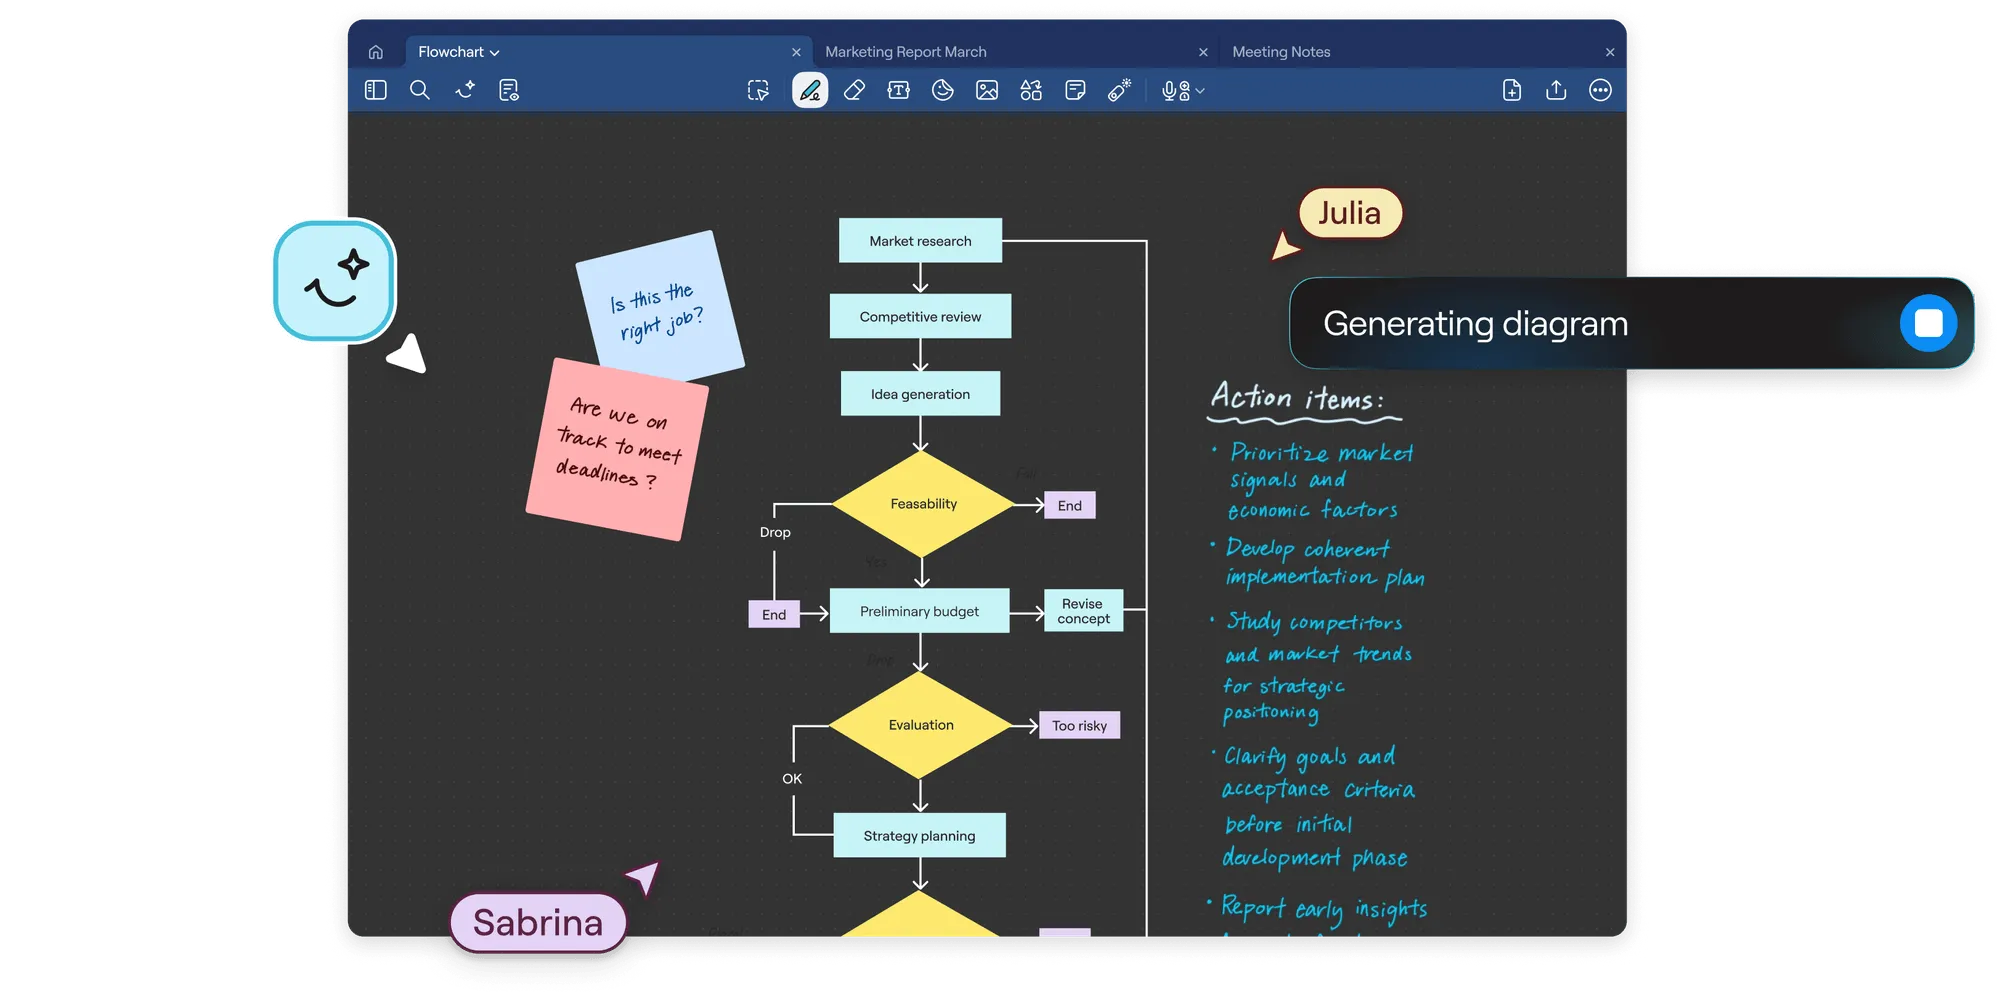The height and width of the screenshot is (998, 2000).
Task: Expand the audio recording options chevron
Action: tap(1200, 91)
